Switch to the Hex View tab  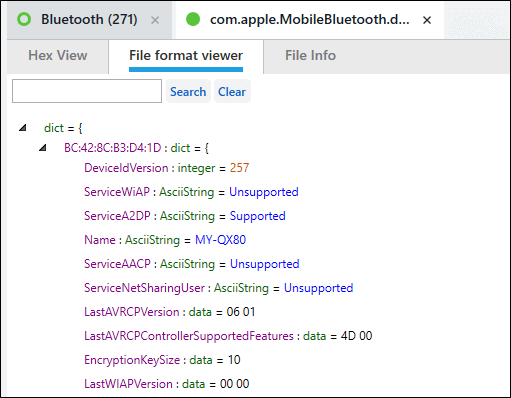click(x=58, y=56)
